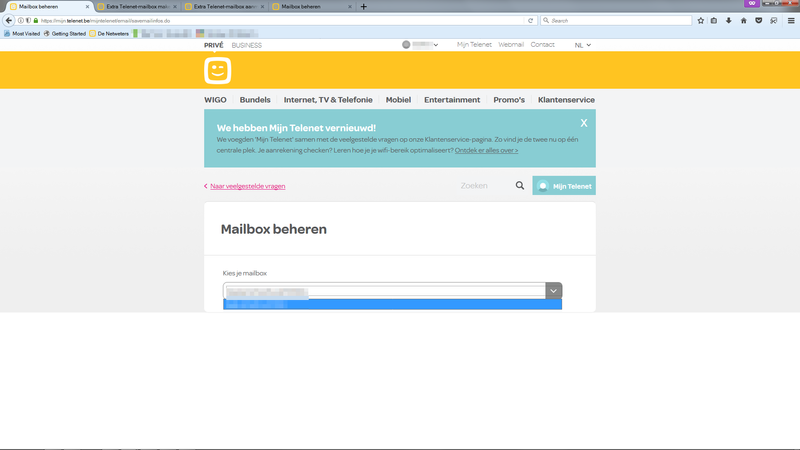Switch to third tab 'Extra Telenet-mailbox aan...'

tap(225, 7)
